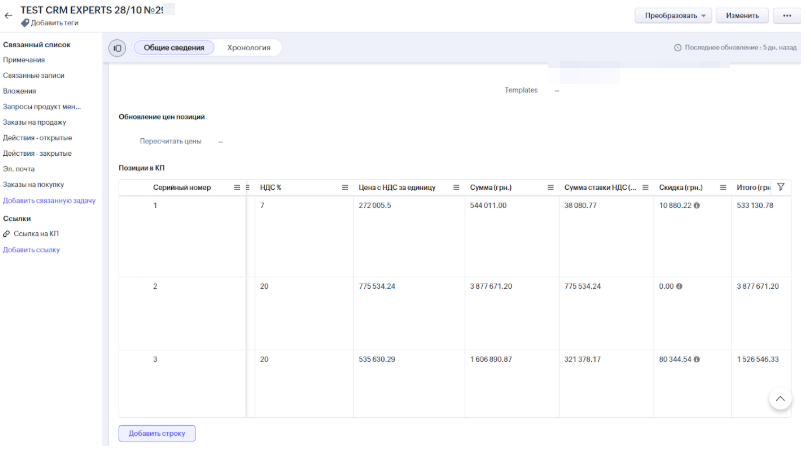The image size is (806, 468).
Task: Switch to the Общие сведения tab
Action: (x=174, y=48)
